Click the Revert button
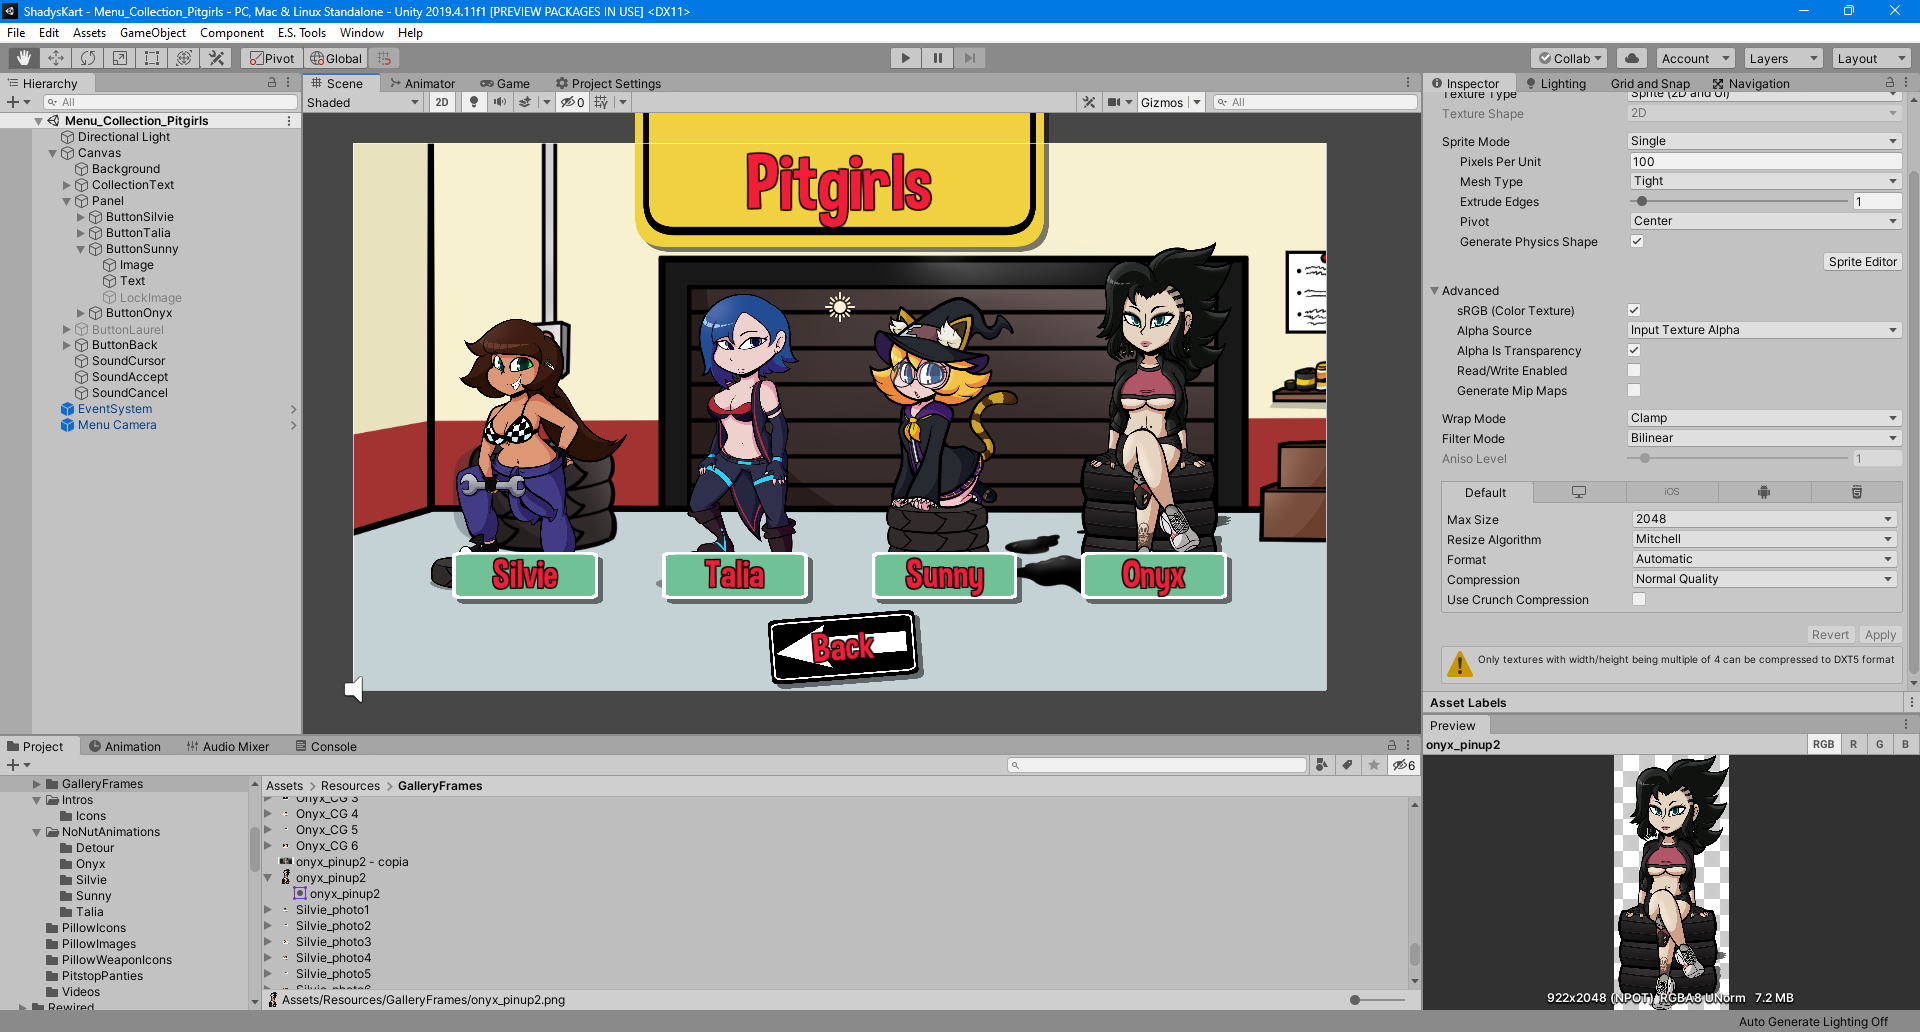This screenshot has height=1032, width=1920. (x=1830, y=635)
